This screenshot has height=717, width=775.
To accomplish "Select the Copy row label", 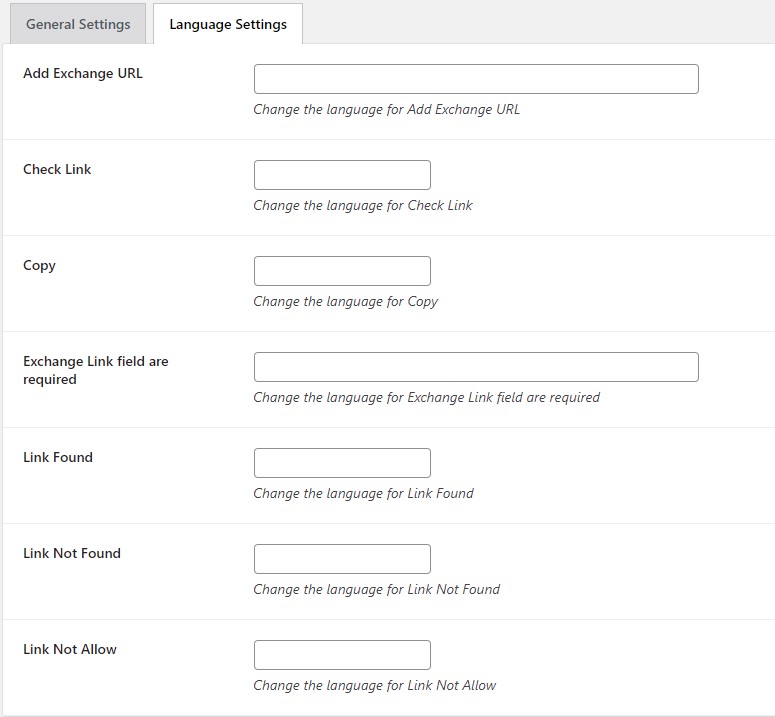I will coord(40,265).
